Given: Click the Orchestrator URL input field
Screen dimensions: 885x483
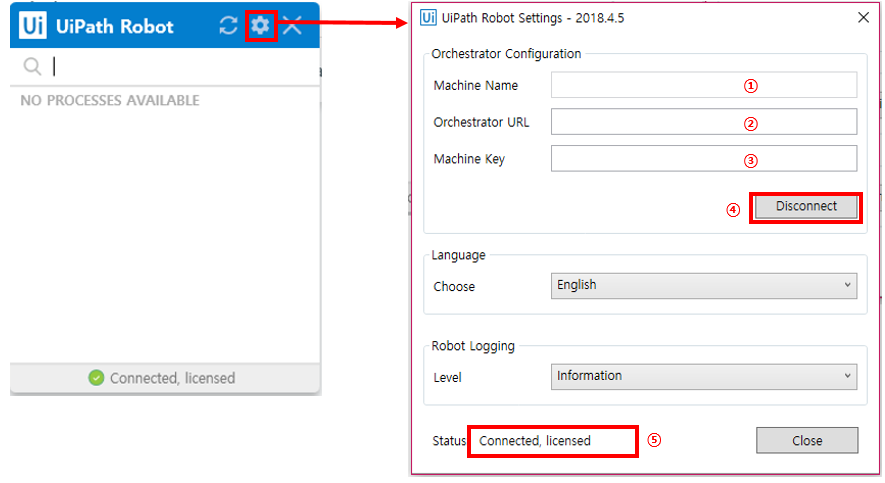Looking at the screenshot, I should (704, 122).
